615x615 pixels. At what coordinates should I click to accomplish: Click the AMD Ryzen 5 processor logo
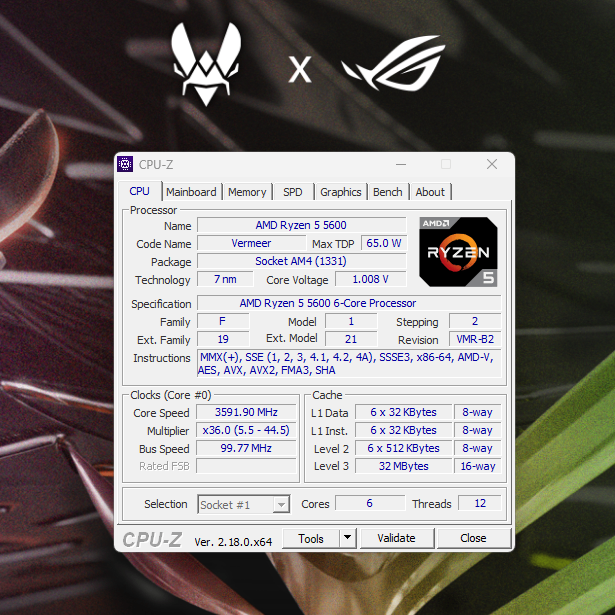(x=458, y=251)
